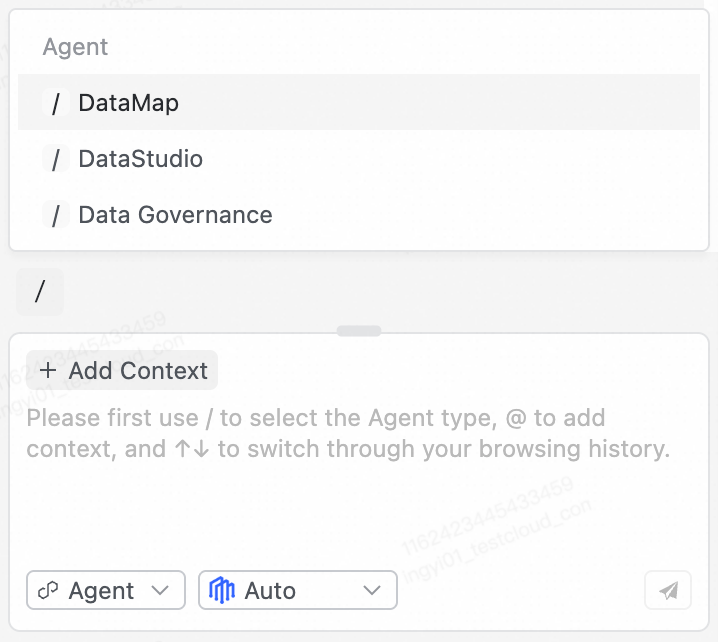Click the plus icon in Add Context

point(48,371)
